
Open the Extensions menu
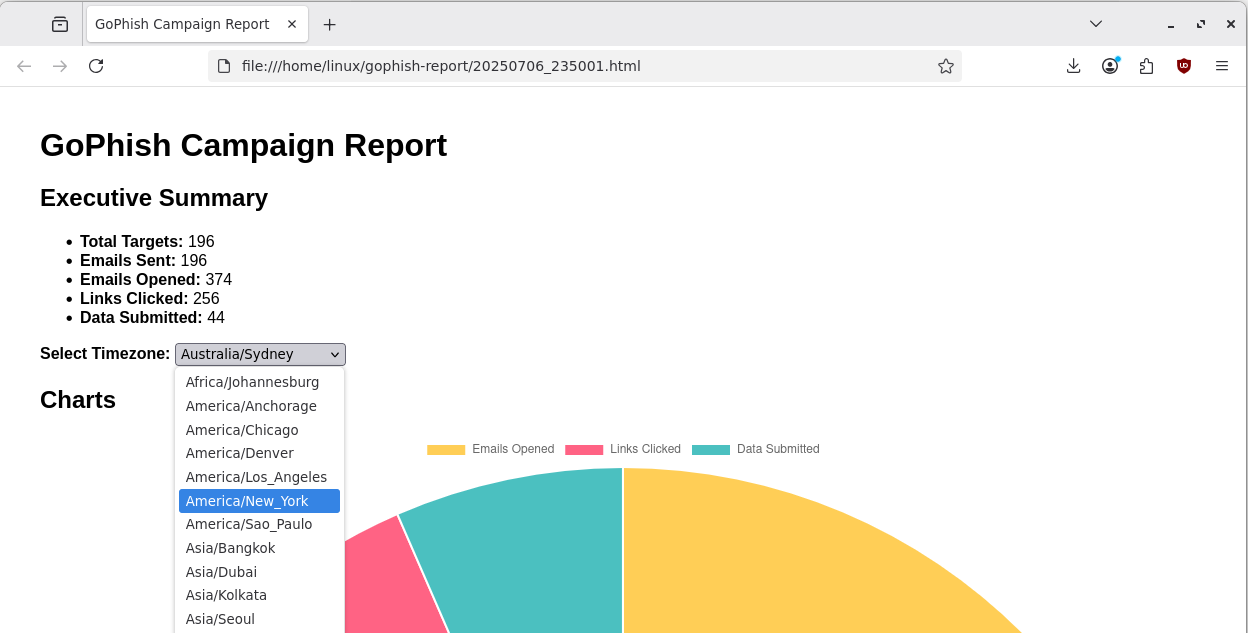coord(1147,66)
